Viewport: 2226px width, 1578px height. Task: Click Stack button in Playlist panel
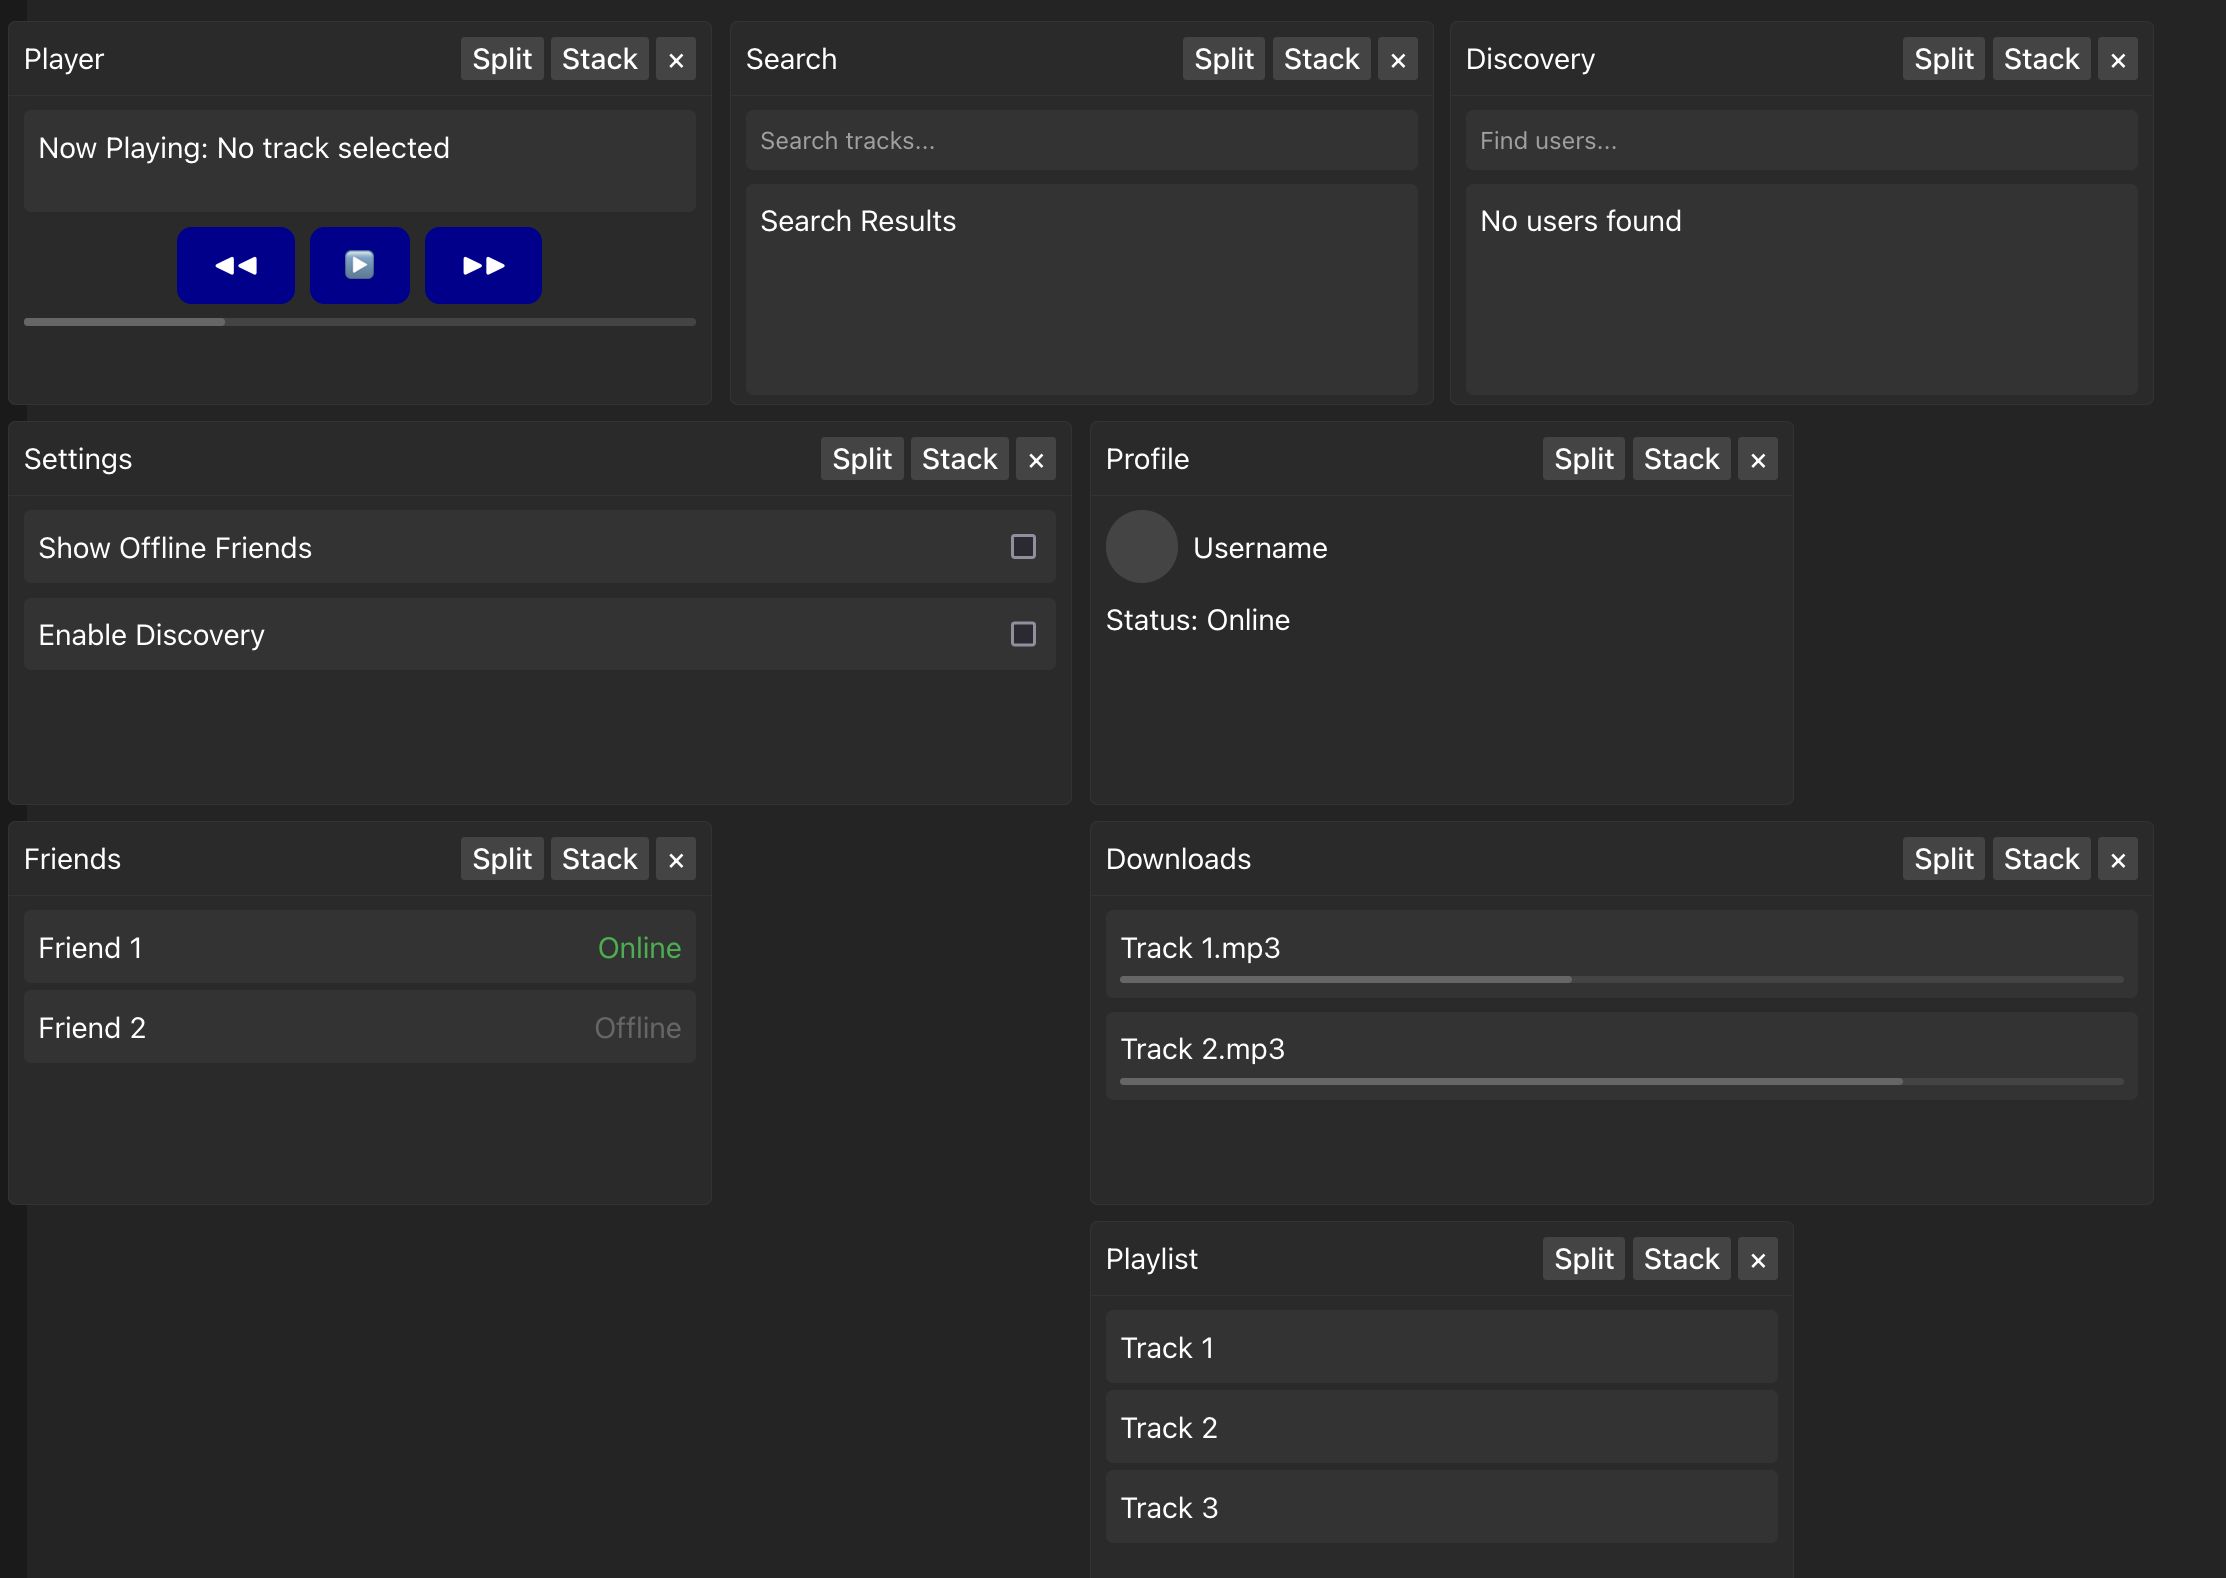[x=1680, y=1259]
